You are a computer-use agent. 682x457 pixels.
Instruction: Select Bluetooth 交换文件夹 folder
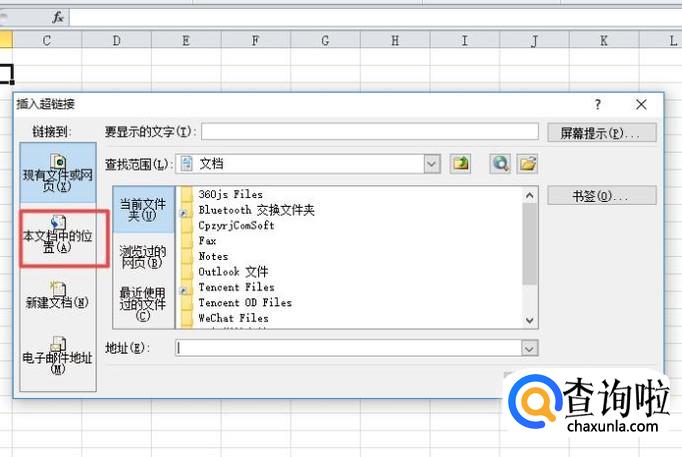pos(257,210)
